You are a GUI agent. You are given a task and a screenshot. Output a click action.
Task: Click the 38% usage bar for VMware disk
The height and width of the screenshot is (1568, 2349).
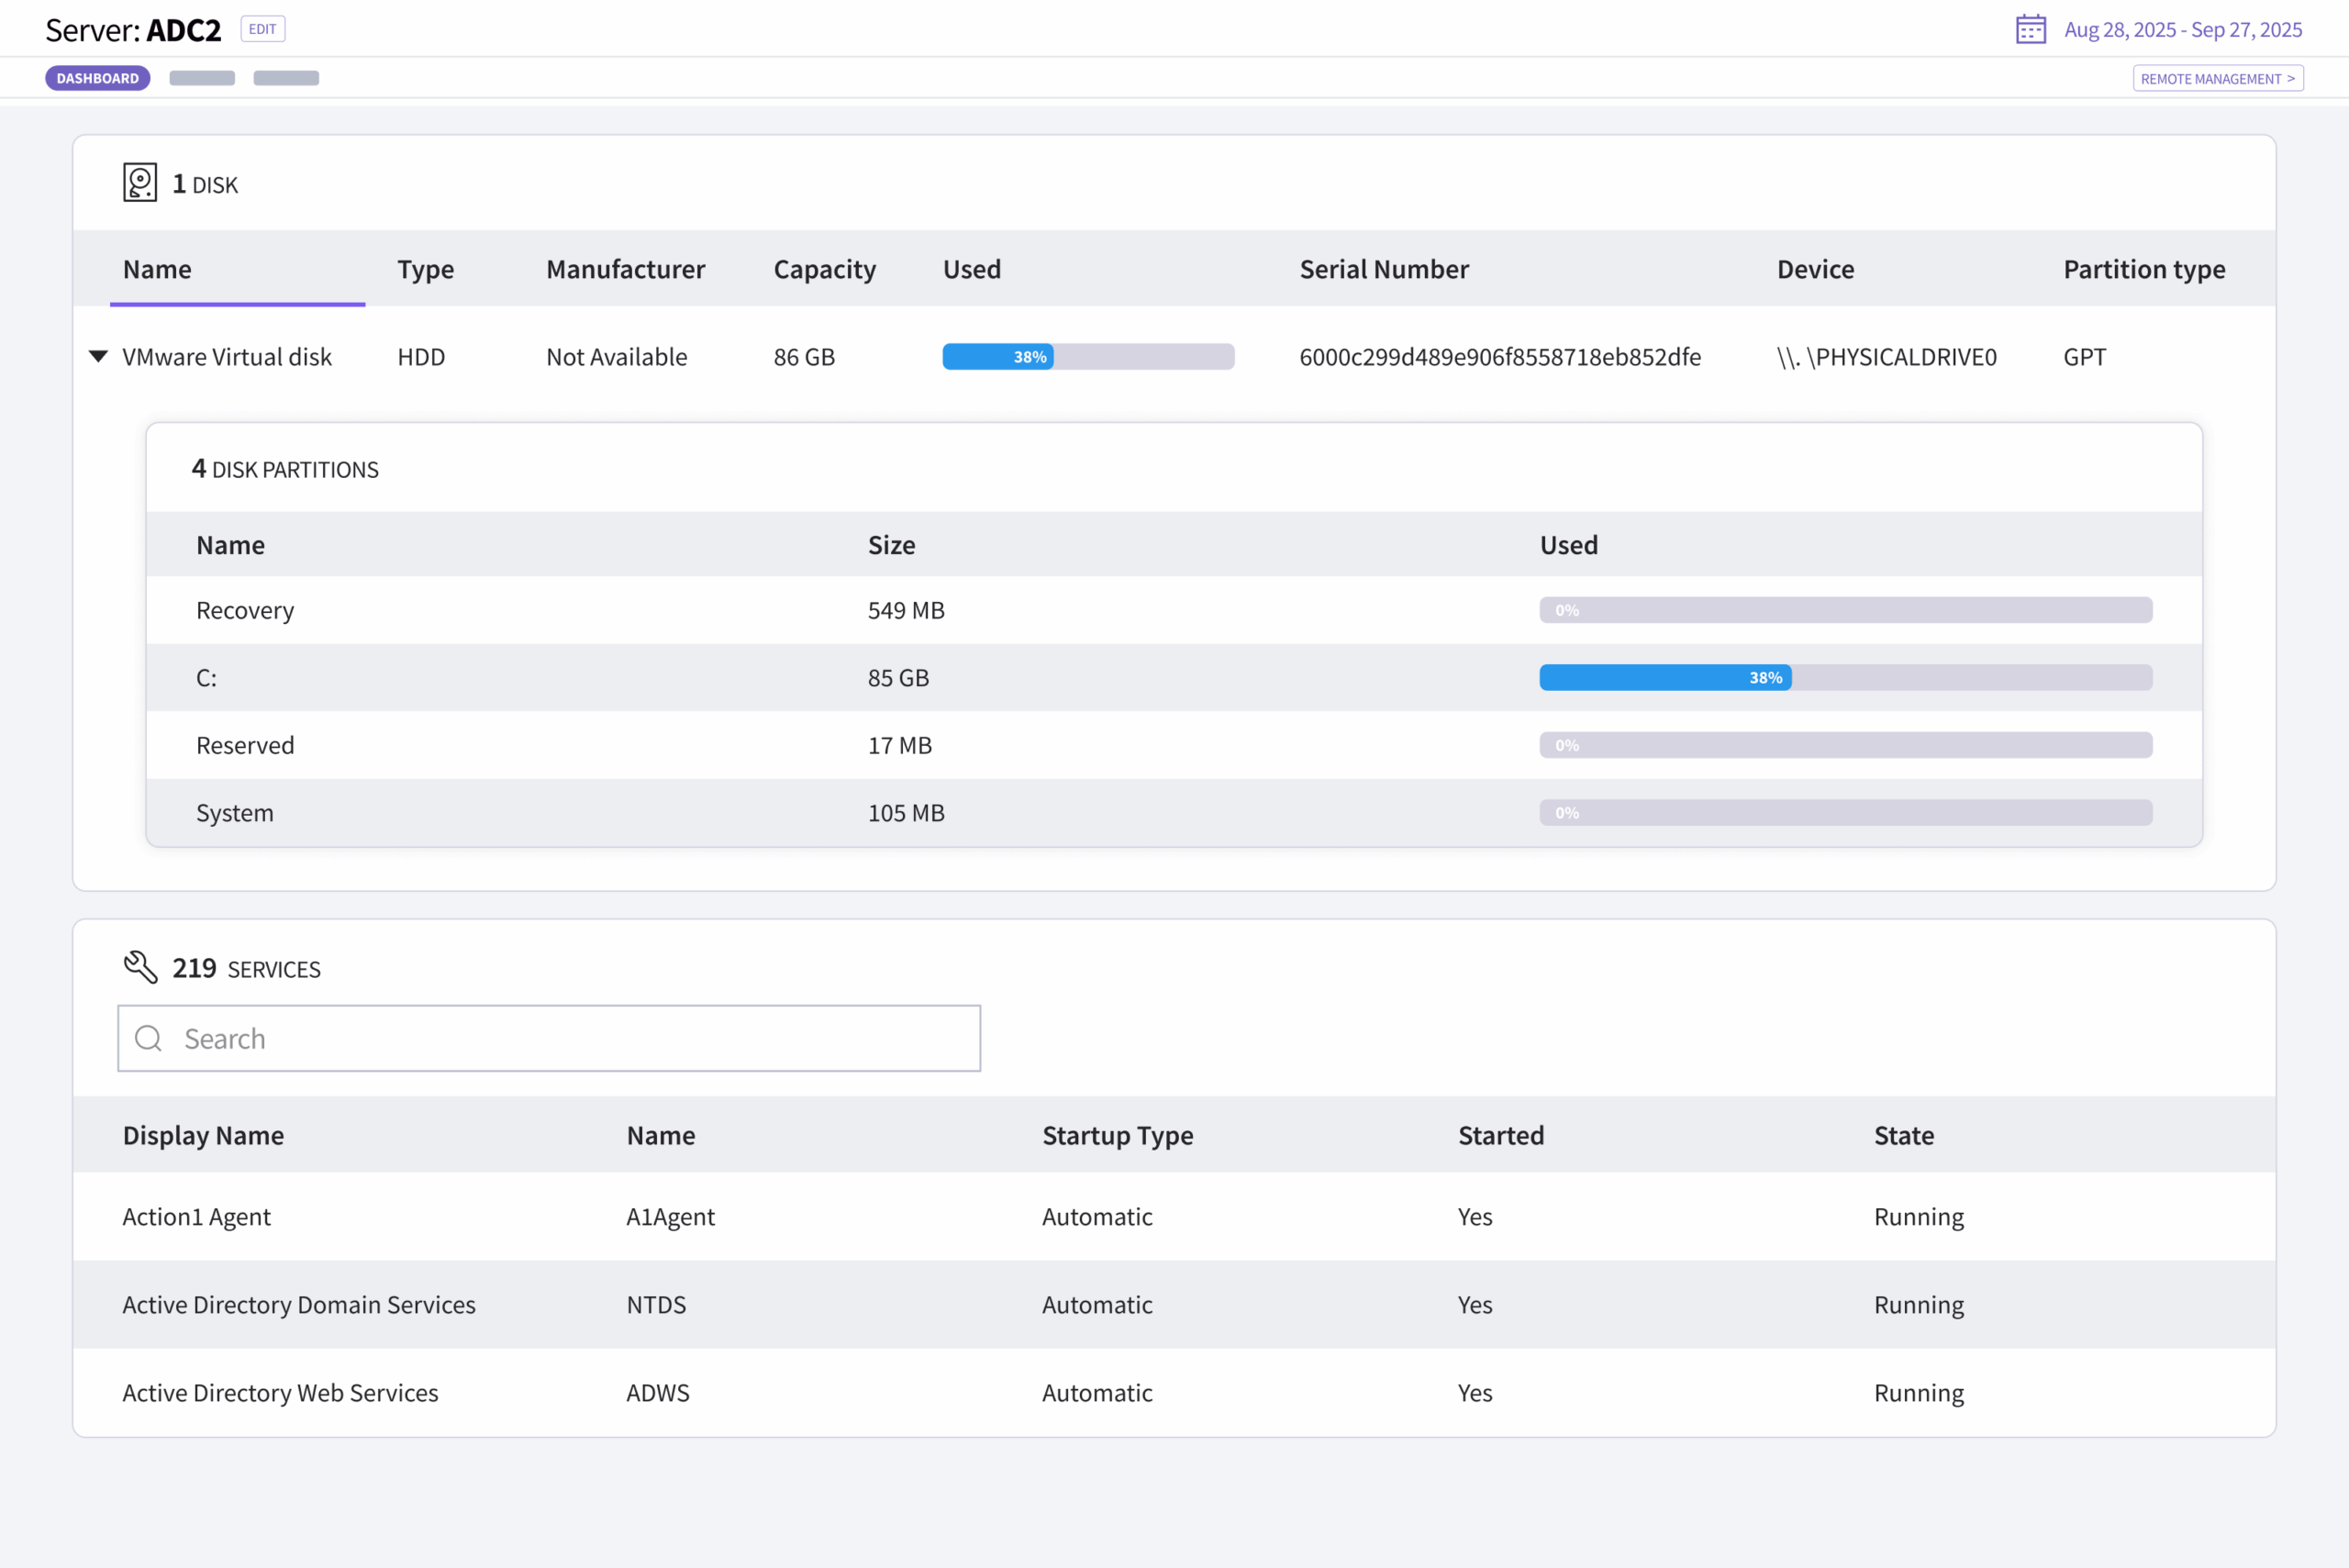coord(1087,356)
